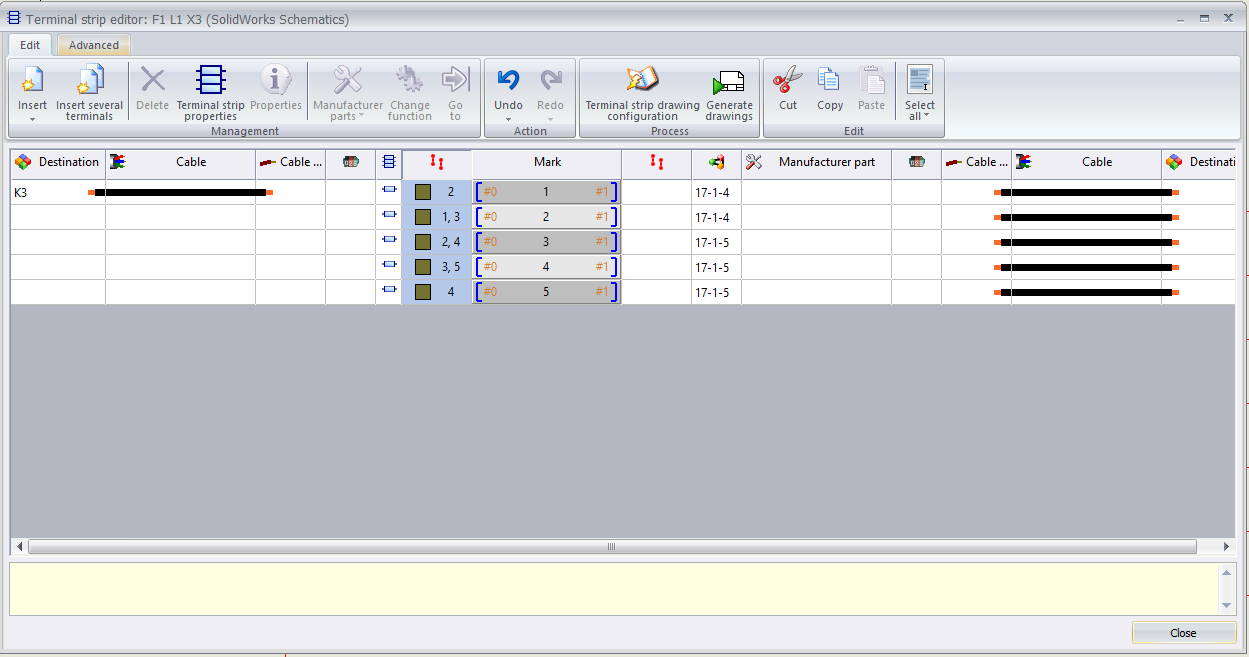Viewport: 1249px width, 657px height.
Task: Click the K3 destination cell
Action: (57, 192)
